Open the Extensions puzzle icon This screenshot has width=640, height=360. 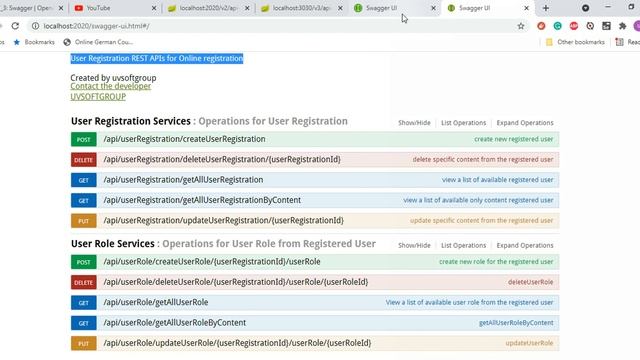622,26
